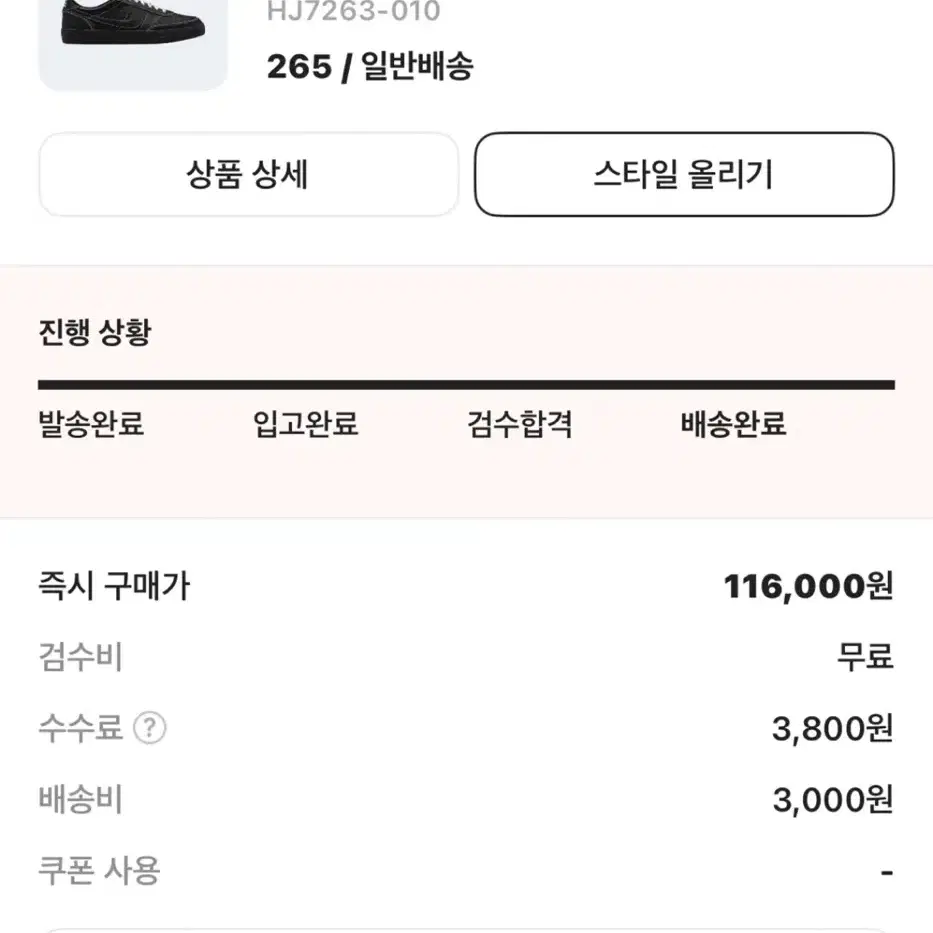This screenshot has height=933, width=933.
Task: Select the 배송완료 progress step
Action: (x=734, y=424)
